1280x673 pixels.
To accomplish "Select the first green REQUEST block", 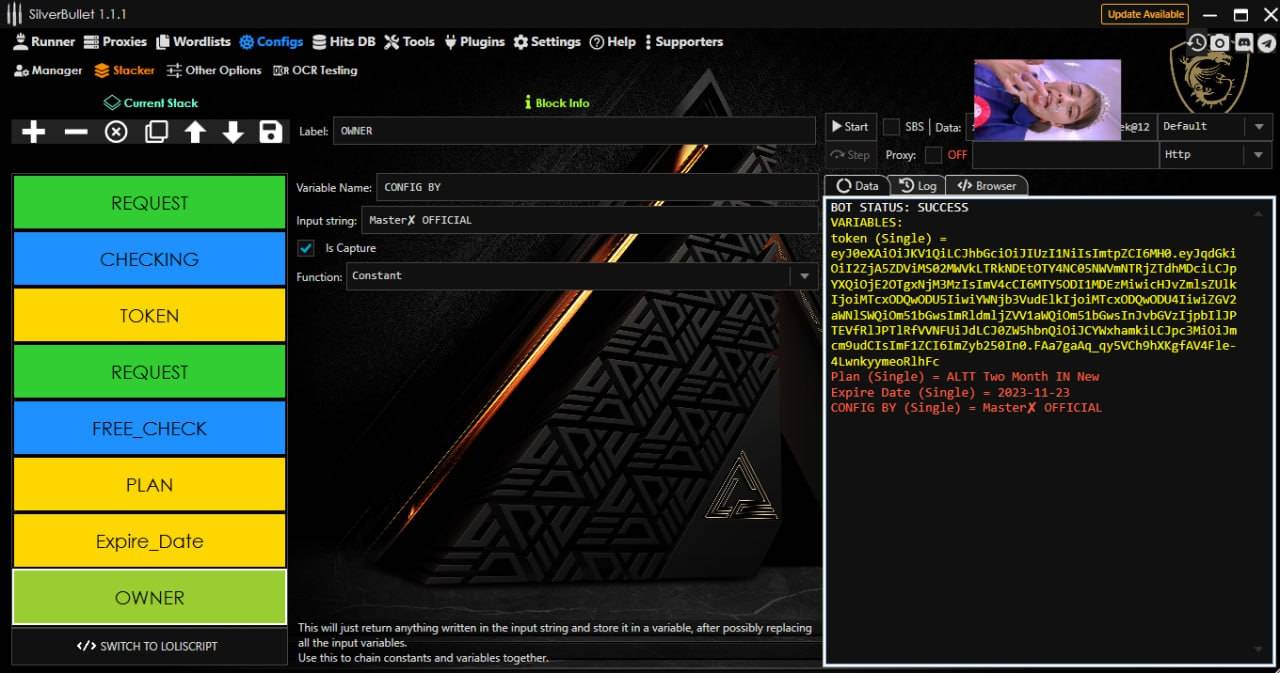I will [x=149, y=203].
